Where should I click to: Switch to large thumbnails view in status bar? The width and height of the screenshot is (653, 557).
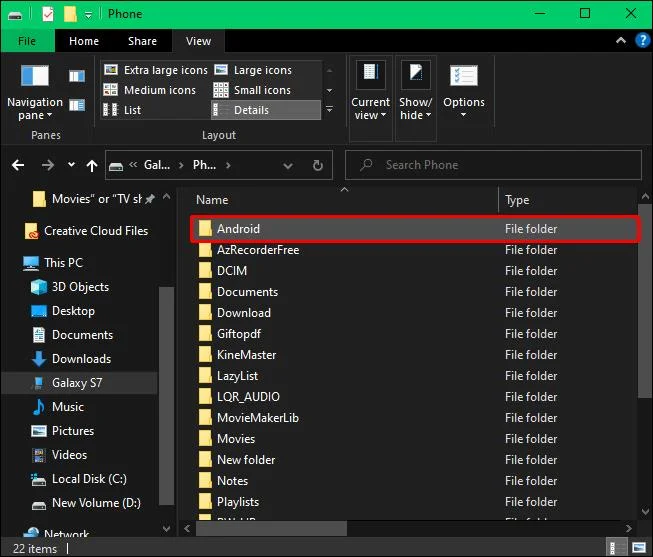[x=639, y=547]
